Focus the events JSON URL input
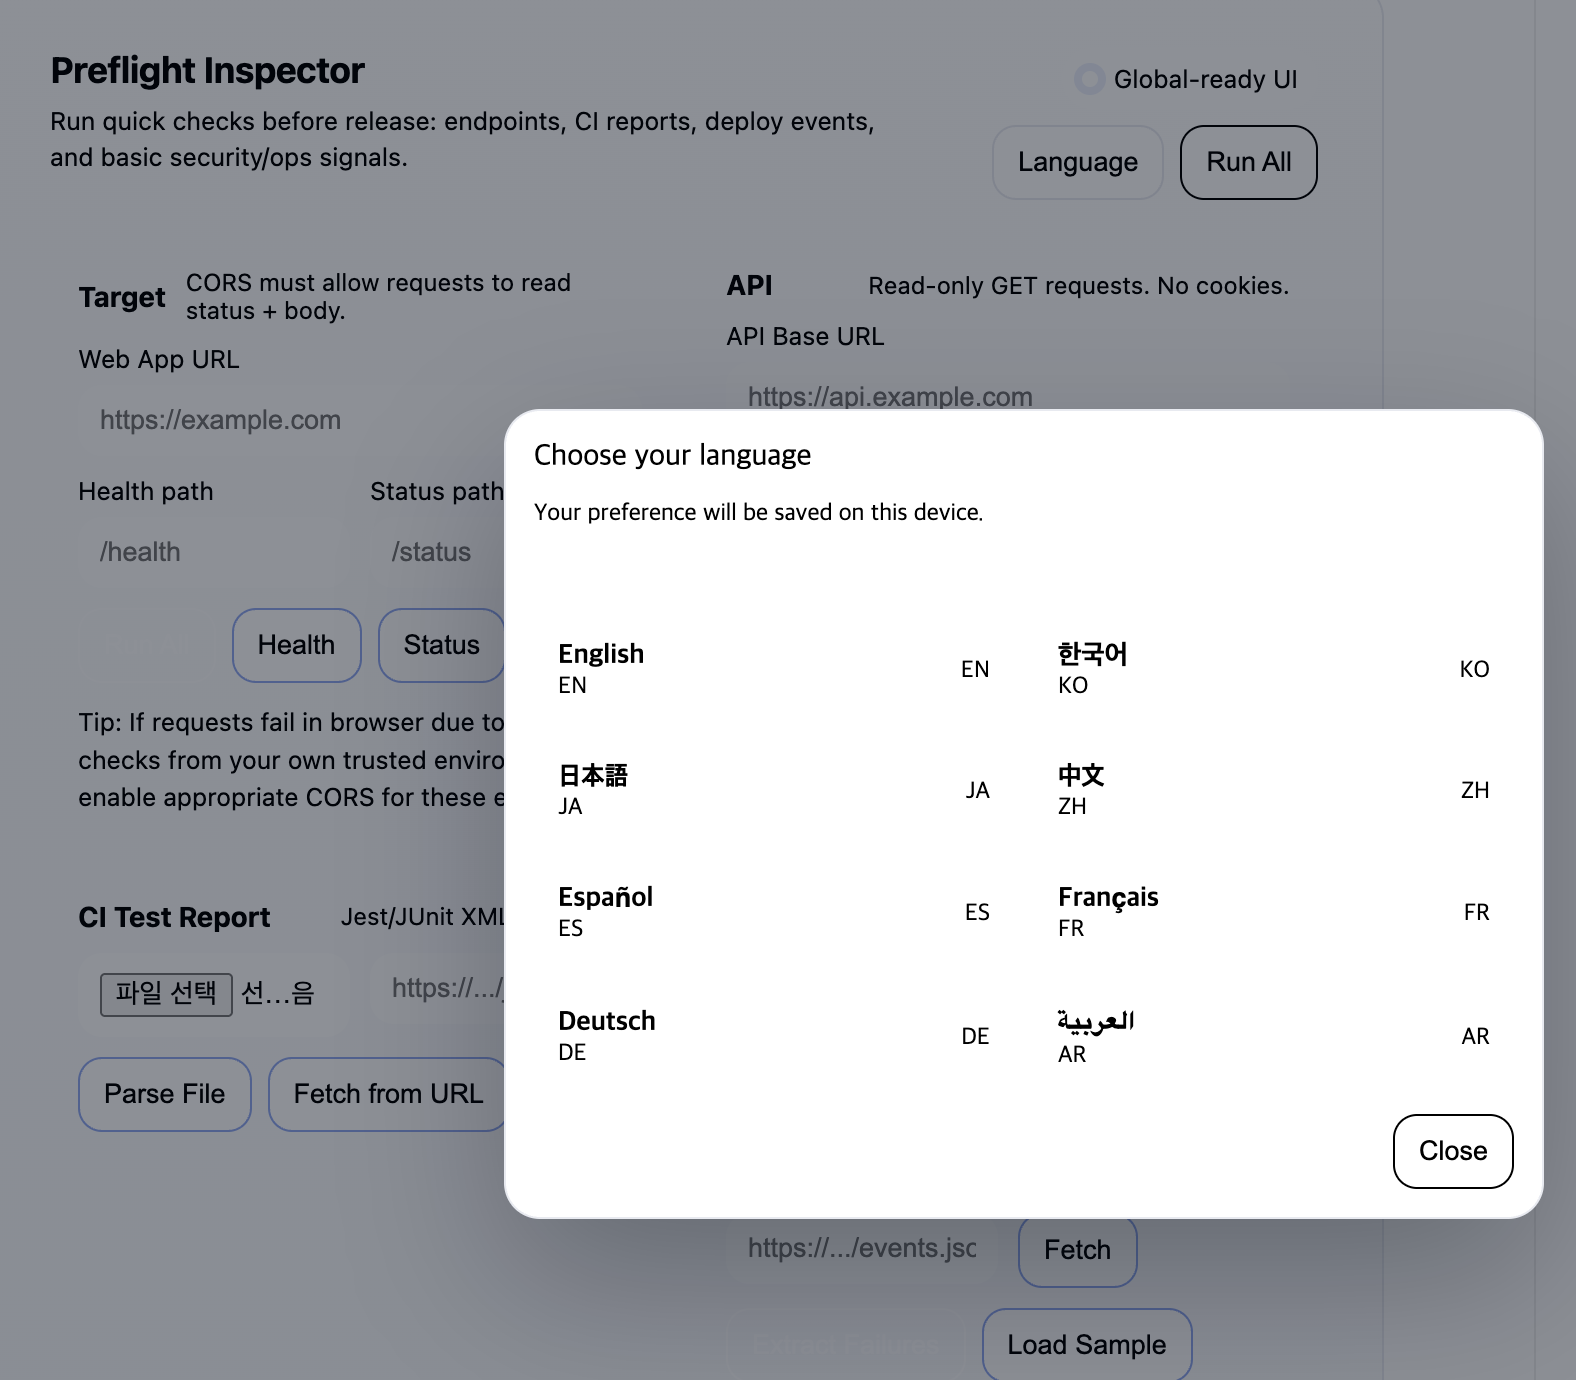 (862, 1248)
